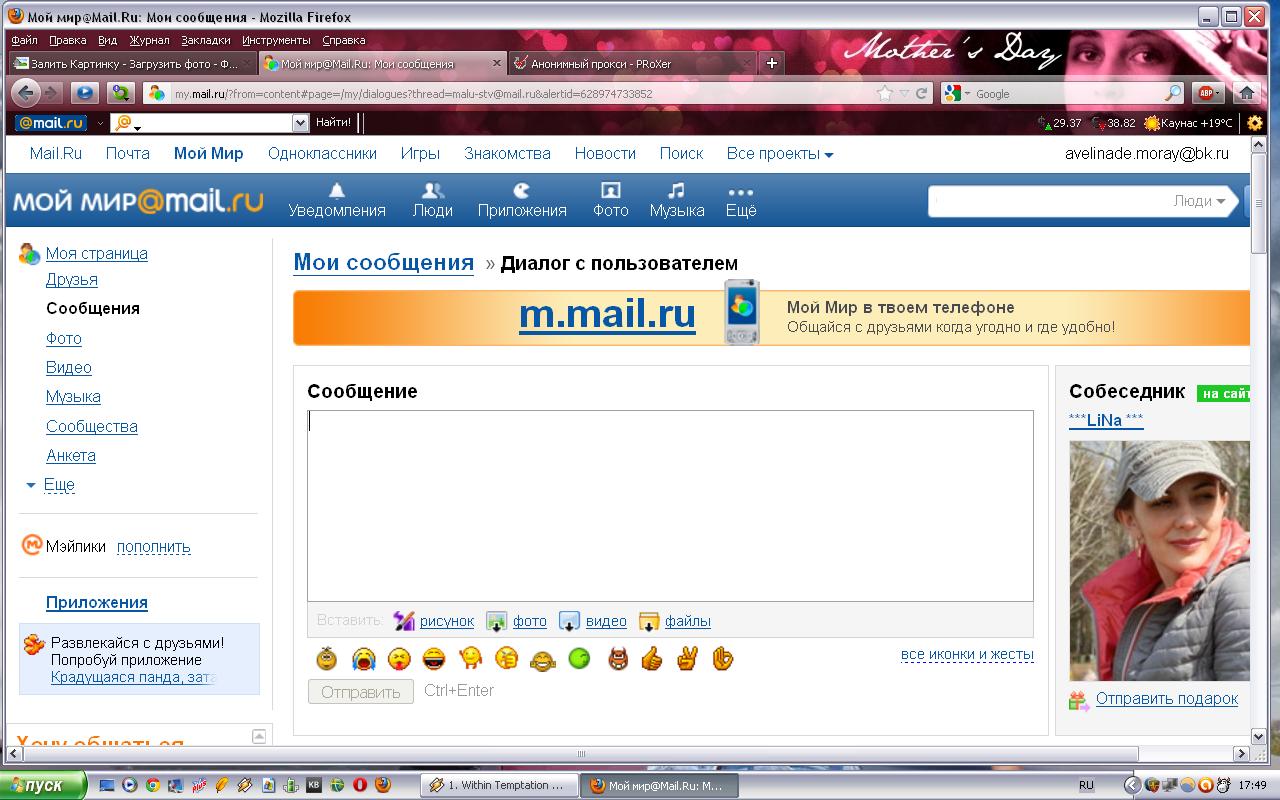1280x800 pixels.
Task: Switch to the Анонимный прокси tab
Action: coord(632,63)
